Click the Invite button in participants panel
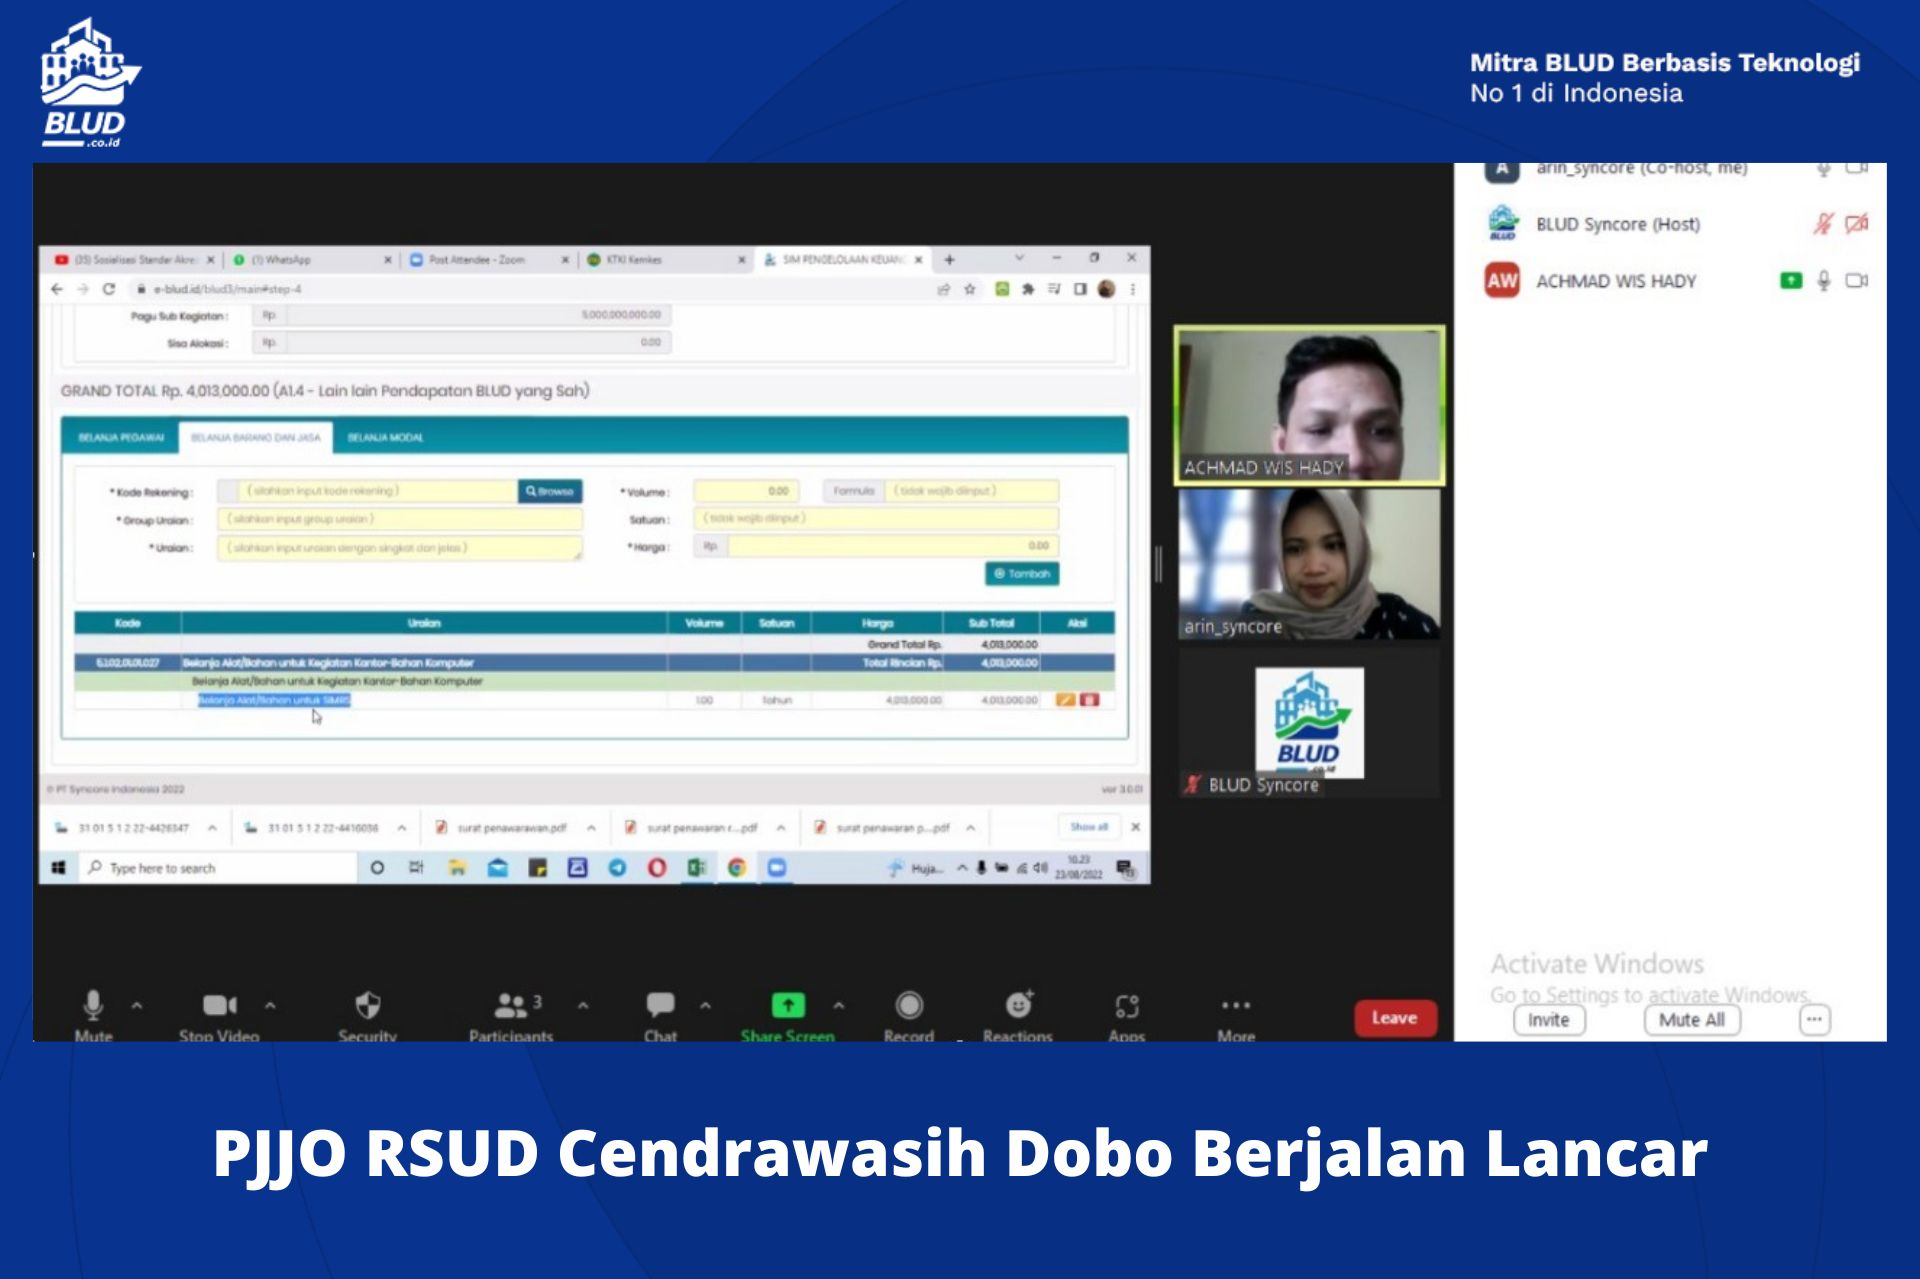 point(1549,1020)
